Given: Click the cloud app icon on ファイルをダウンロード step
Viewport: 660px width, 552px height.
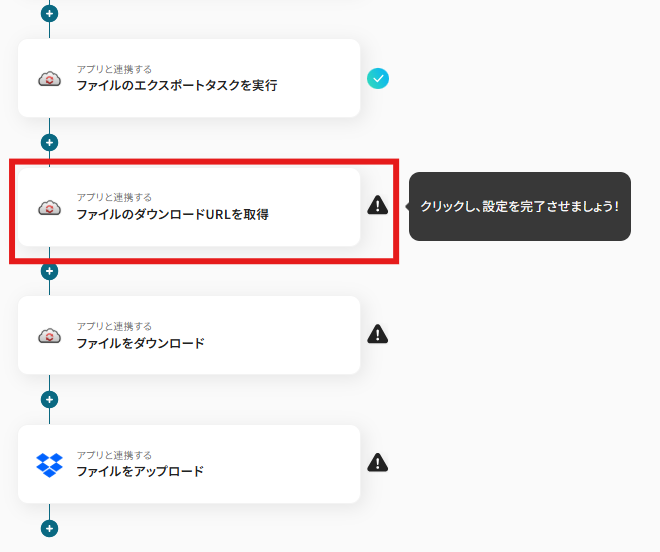Looking at the screenshot, I should pos(50,336).
